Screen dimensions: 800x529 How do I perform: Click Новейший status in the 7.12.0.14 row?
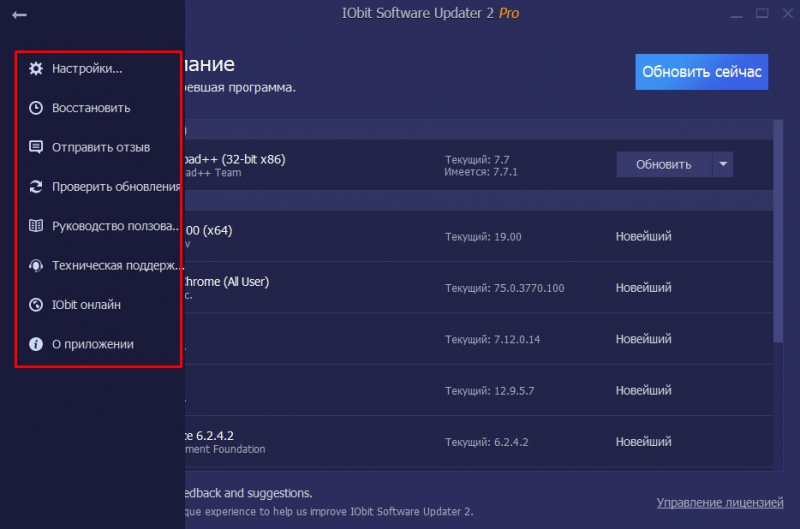click(x=643, y=339)
